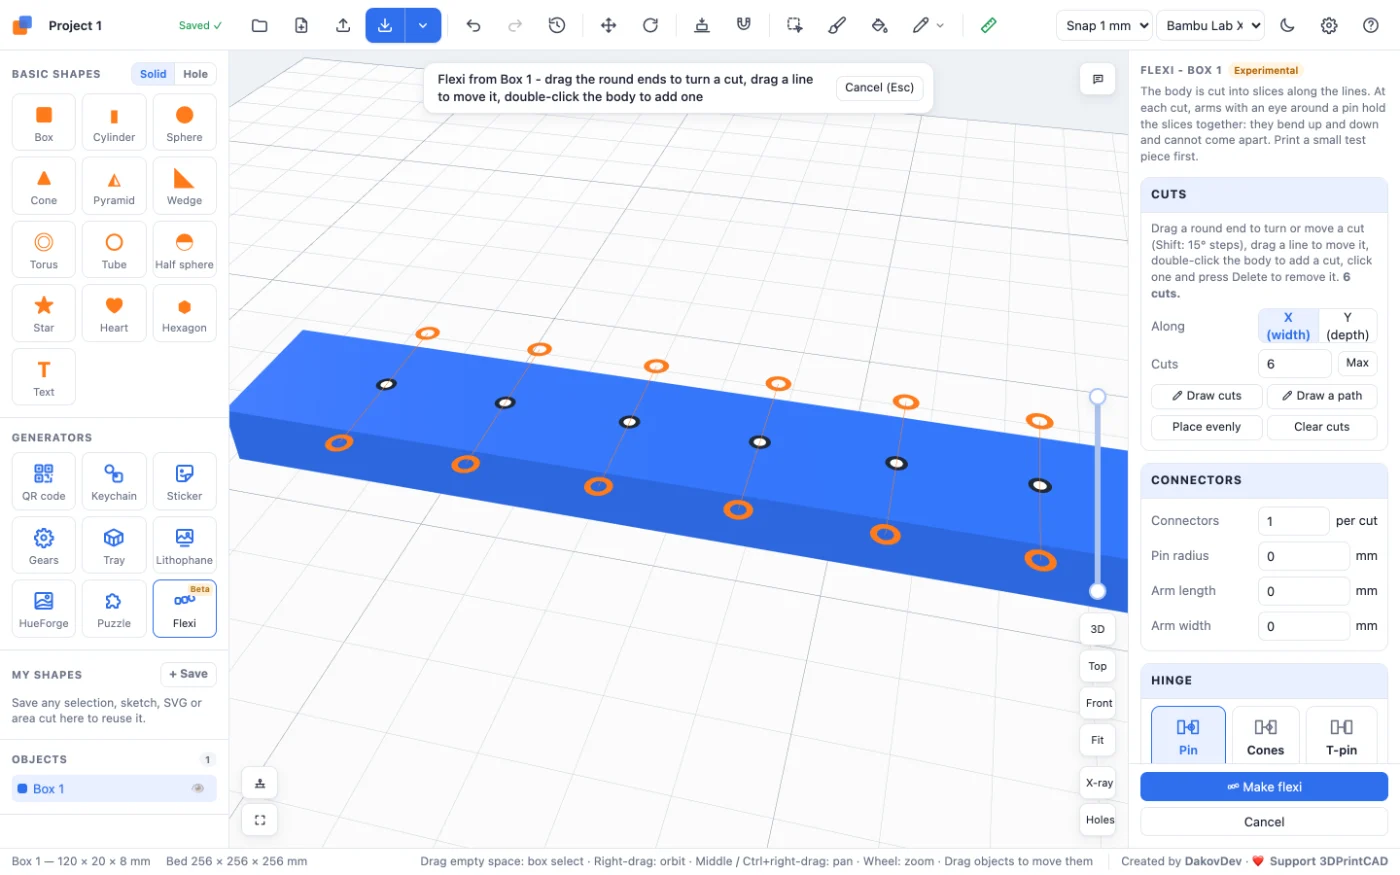Expand the export options dropdown arrow
The width and height of the screenshot is (1400, 875).
coord(423,26)
